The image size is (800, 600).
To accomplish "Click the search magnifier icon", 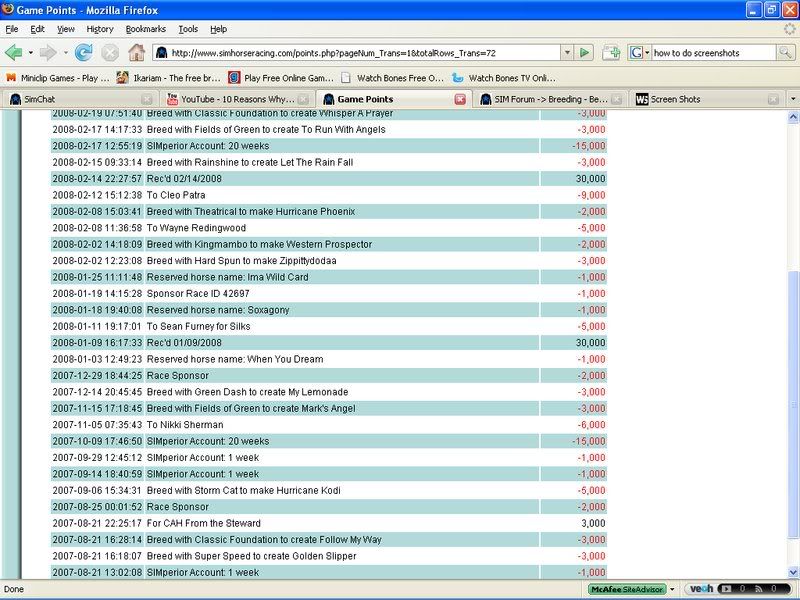I will pyautogui.click(x=789, y=52).
